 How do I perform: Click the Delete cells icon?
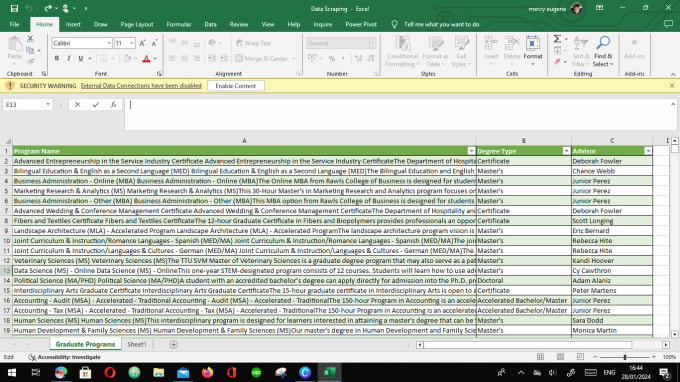coord(512,43)
